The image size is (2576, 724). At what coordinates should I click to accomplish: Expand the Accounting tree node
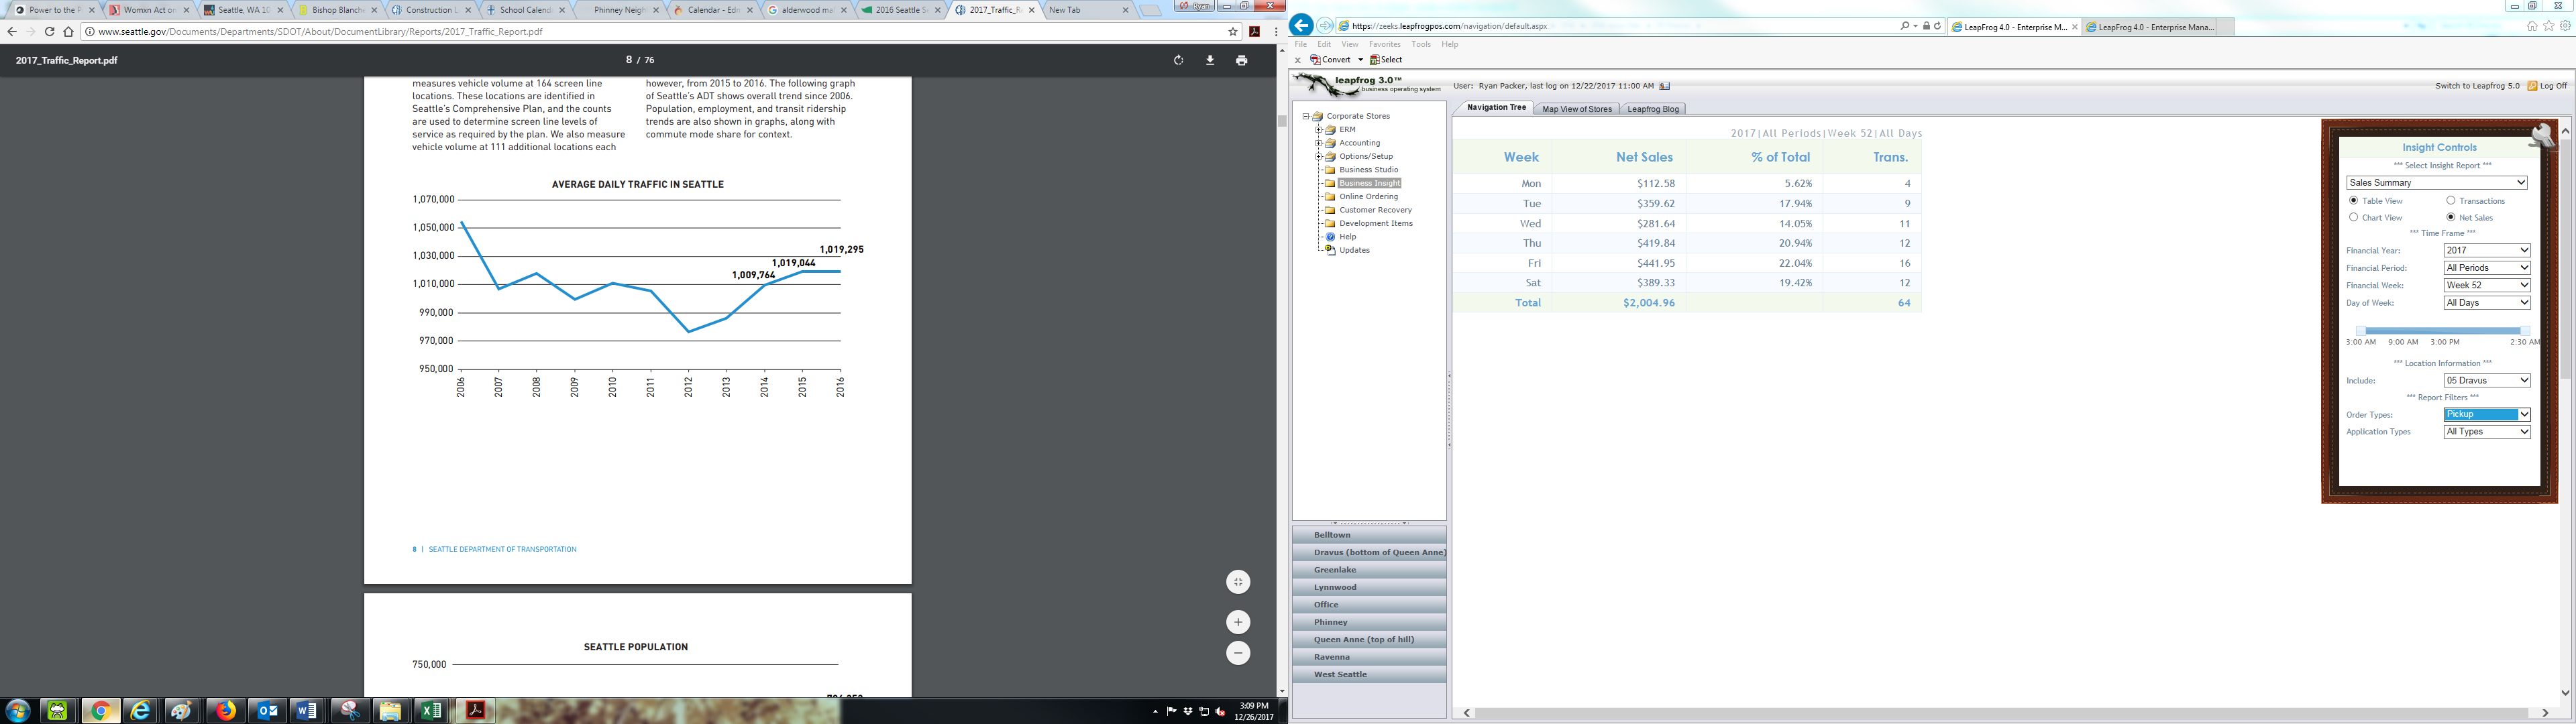(x=1319, y=143)
